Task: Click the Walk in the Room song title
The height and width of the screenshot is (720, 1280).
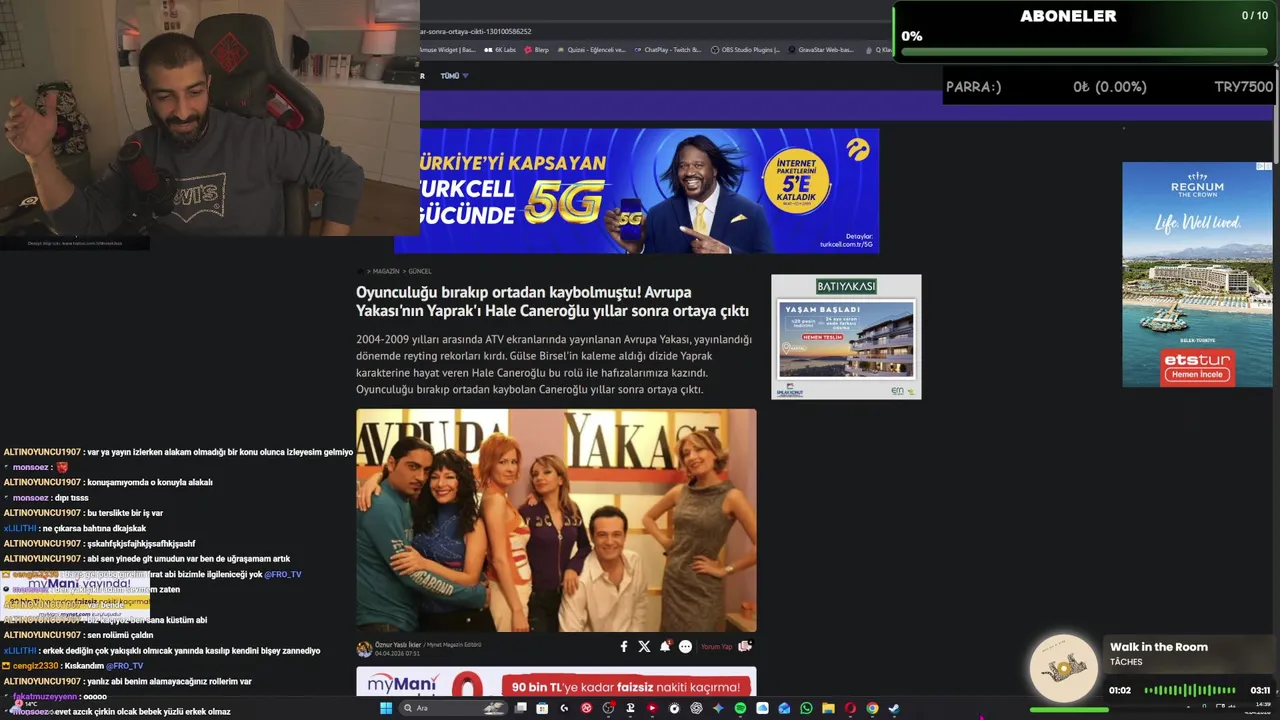Action: pyautogui.click(x=1159, y=647)
